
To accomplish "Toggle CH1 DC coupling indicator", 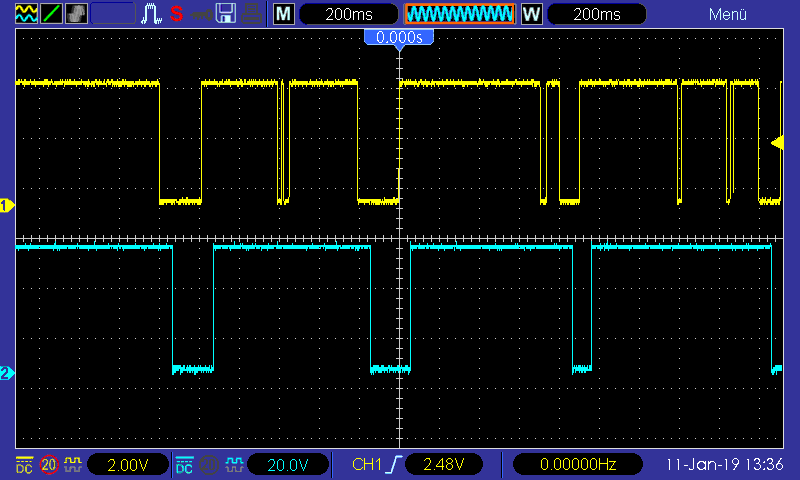I will [24, 465].
